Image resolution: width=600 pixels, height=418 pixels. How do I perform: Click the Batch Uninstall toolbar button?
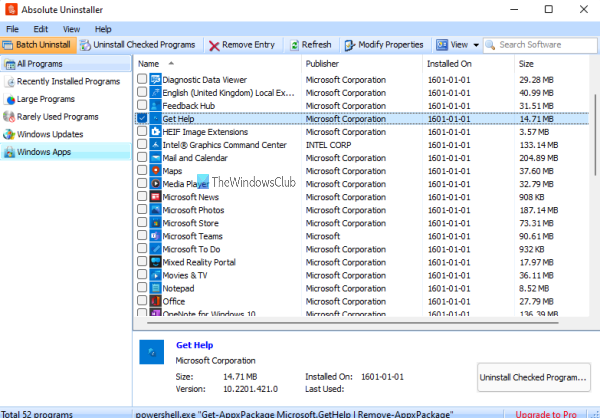pos(38,45)
